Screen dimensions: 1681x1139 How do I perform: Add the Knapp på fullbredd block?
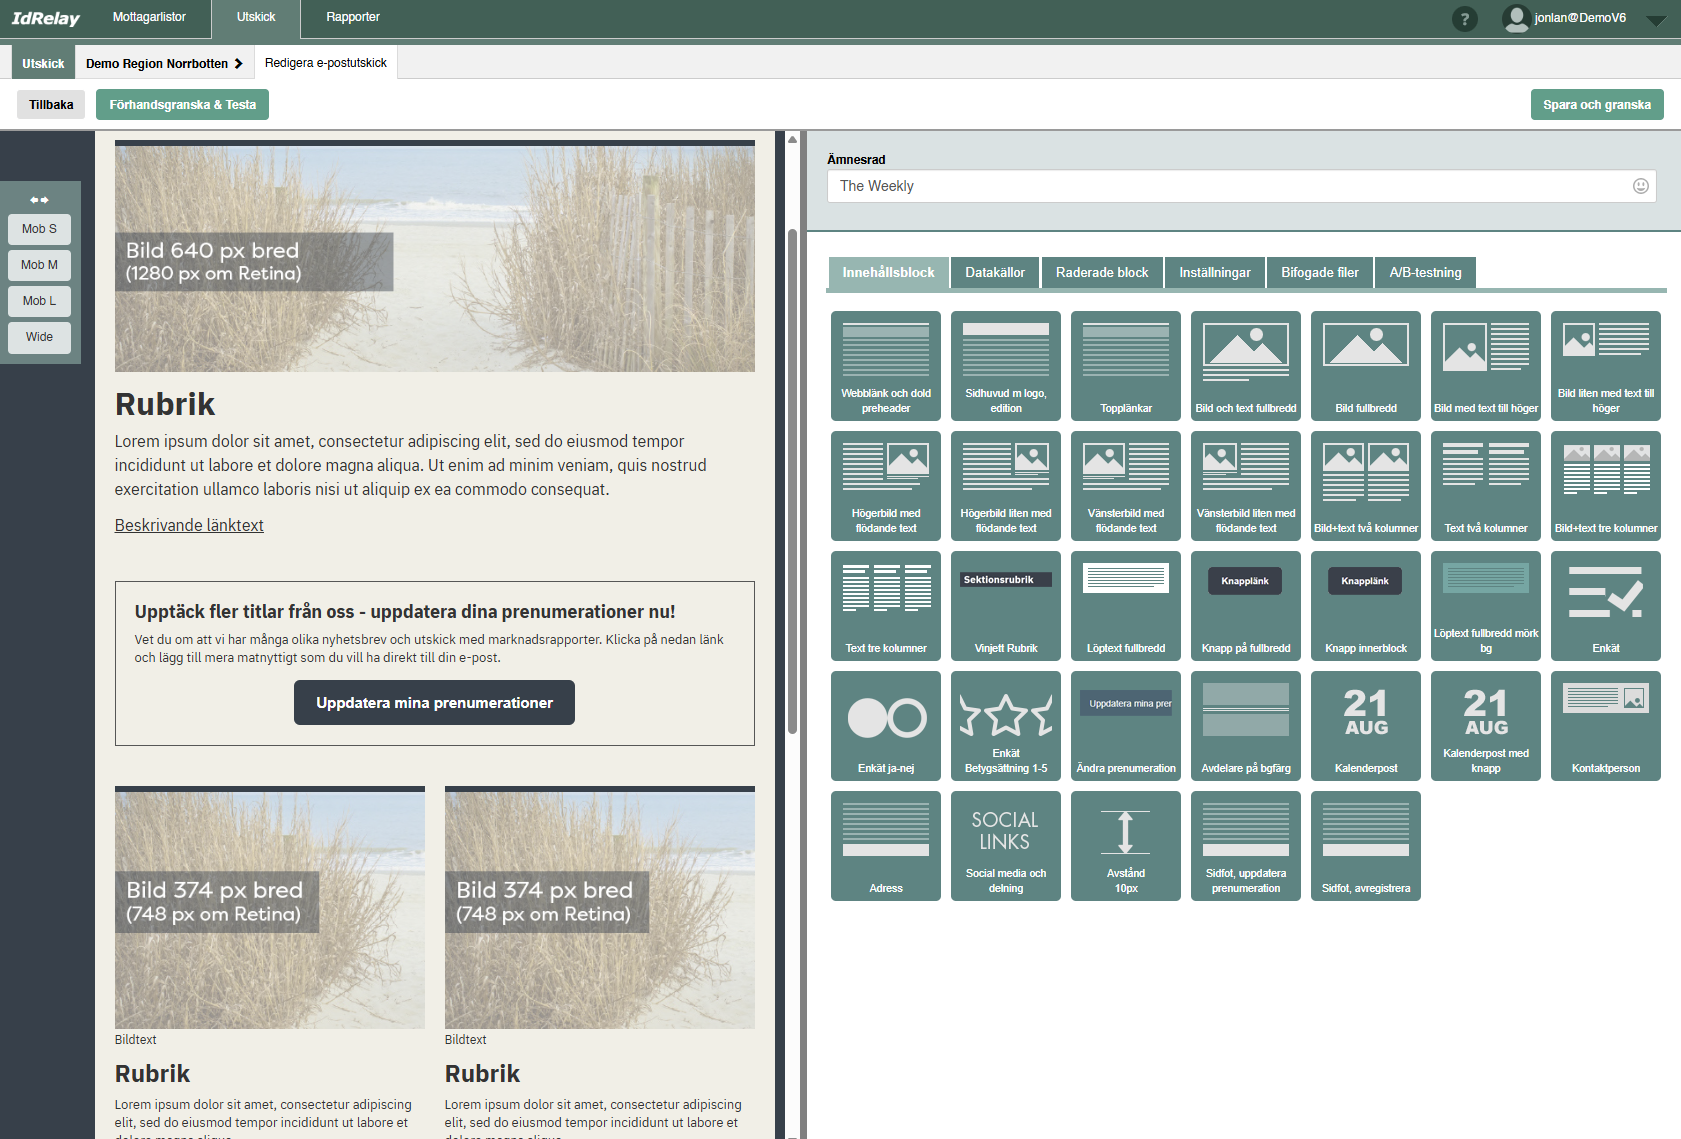coord(1245,605)
